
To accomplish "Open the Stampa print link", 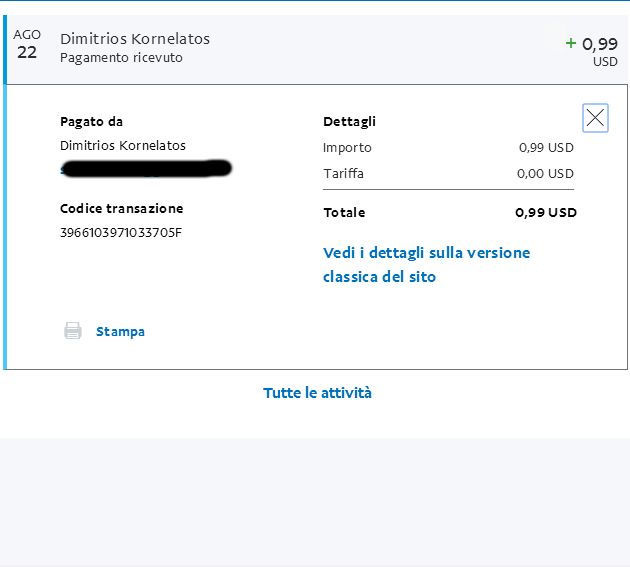I will tap(120, 332).
